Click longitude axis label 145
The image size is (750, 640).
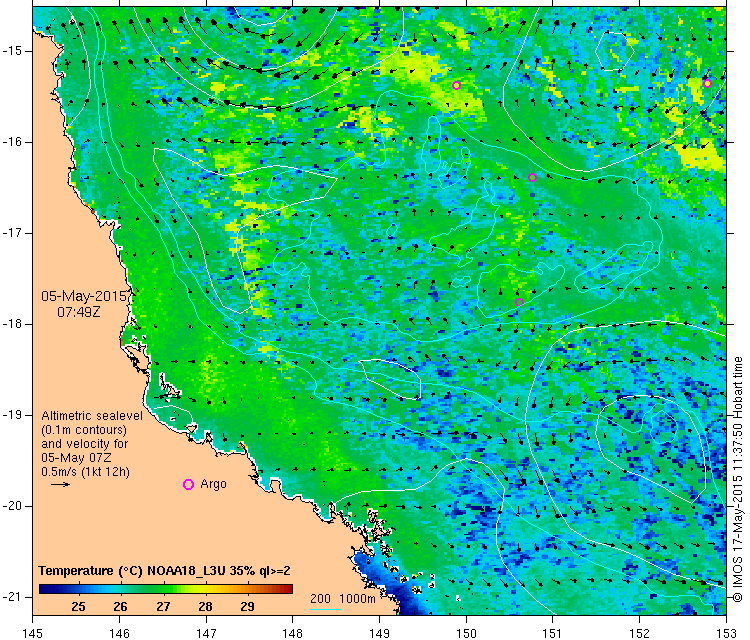(x=33, y=633)
